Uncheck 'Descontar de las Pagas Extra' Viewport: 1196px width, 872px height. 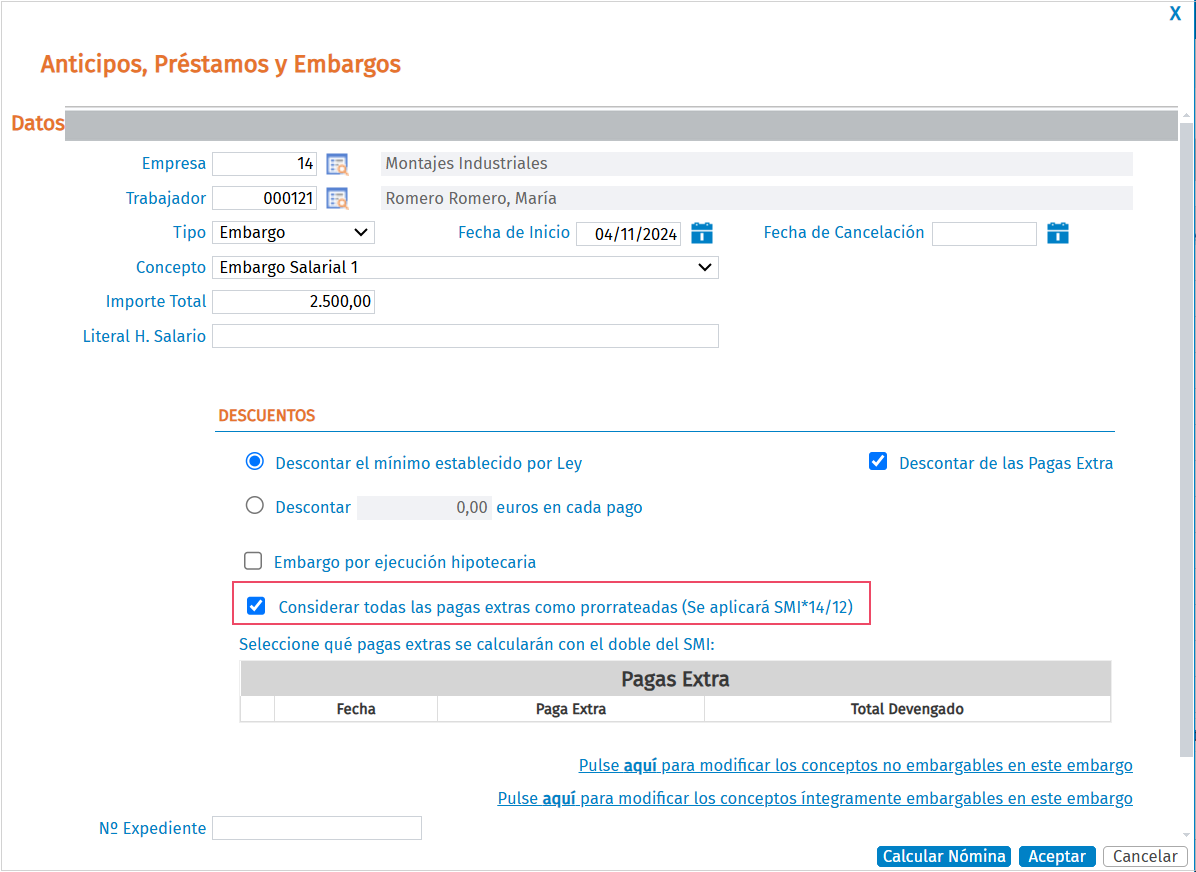click(x=878, y=462)
